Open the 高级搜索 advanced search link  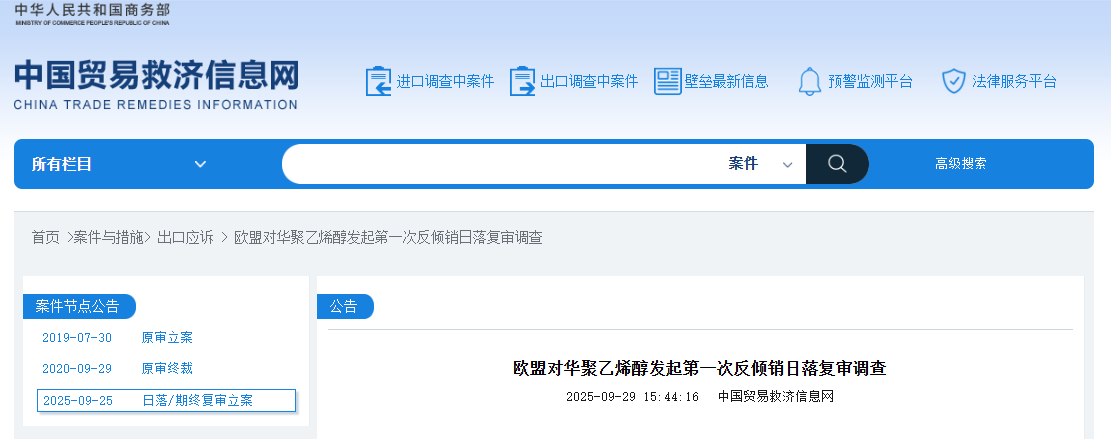[960, 164]
